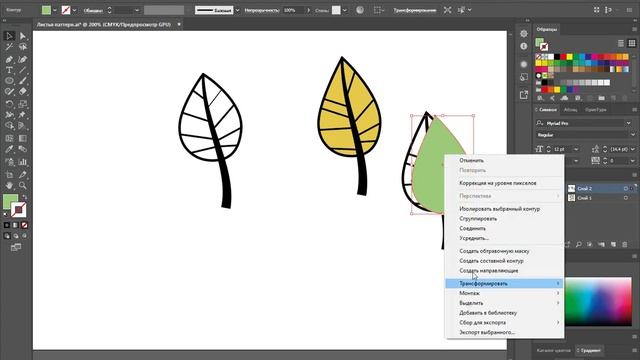Viewport: 640px width, 360px height.
Task: Select the Hand tool
Action: click(x=9, y=186)
